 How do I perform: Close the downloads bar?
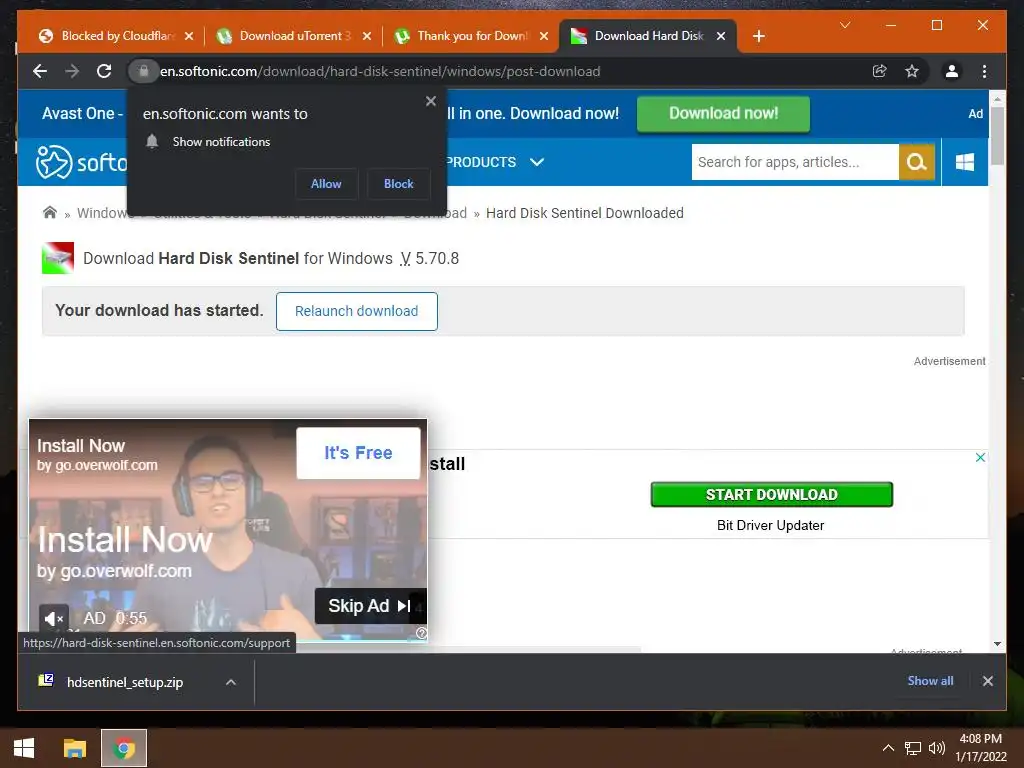click(x=987, y=681)
